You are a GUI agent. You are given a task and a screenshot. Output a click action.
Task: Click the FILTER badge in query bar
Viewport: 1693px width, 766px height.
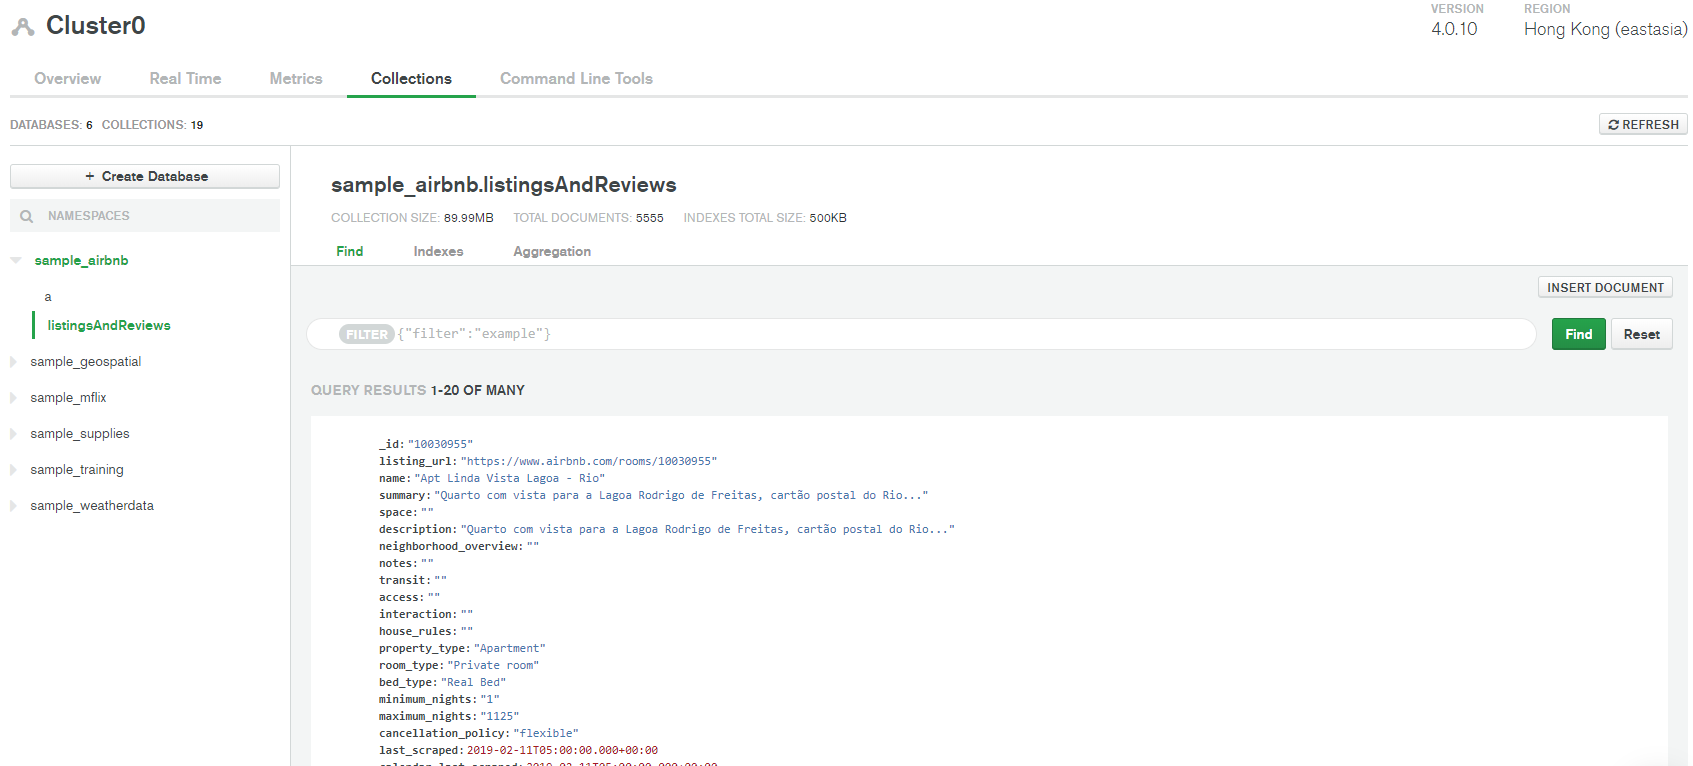pyautogui.click(x=367, y=334)
